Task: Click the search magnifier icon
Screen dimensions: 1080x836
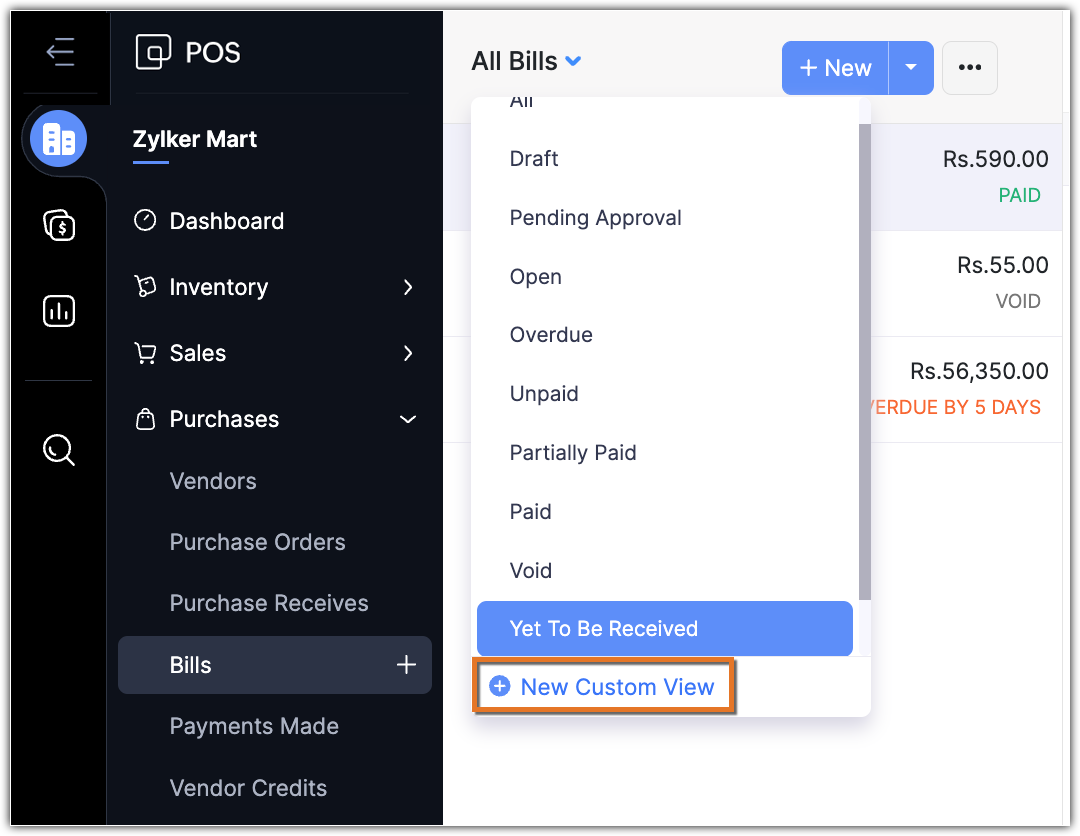Action: (x=59, y=451)
